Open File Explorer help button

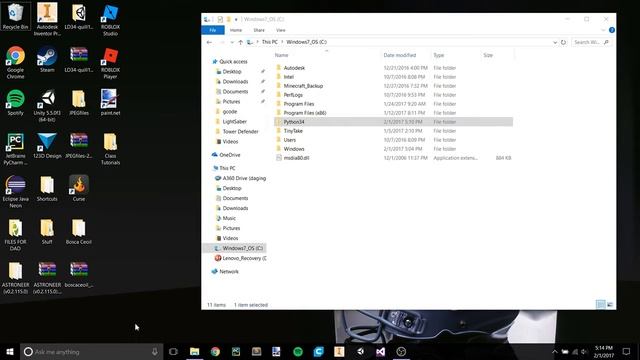[x=611, y=30]
